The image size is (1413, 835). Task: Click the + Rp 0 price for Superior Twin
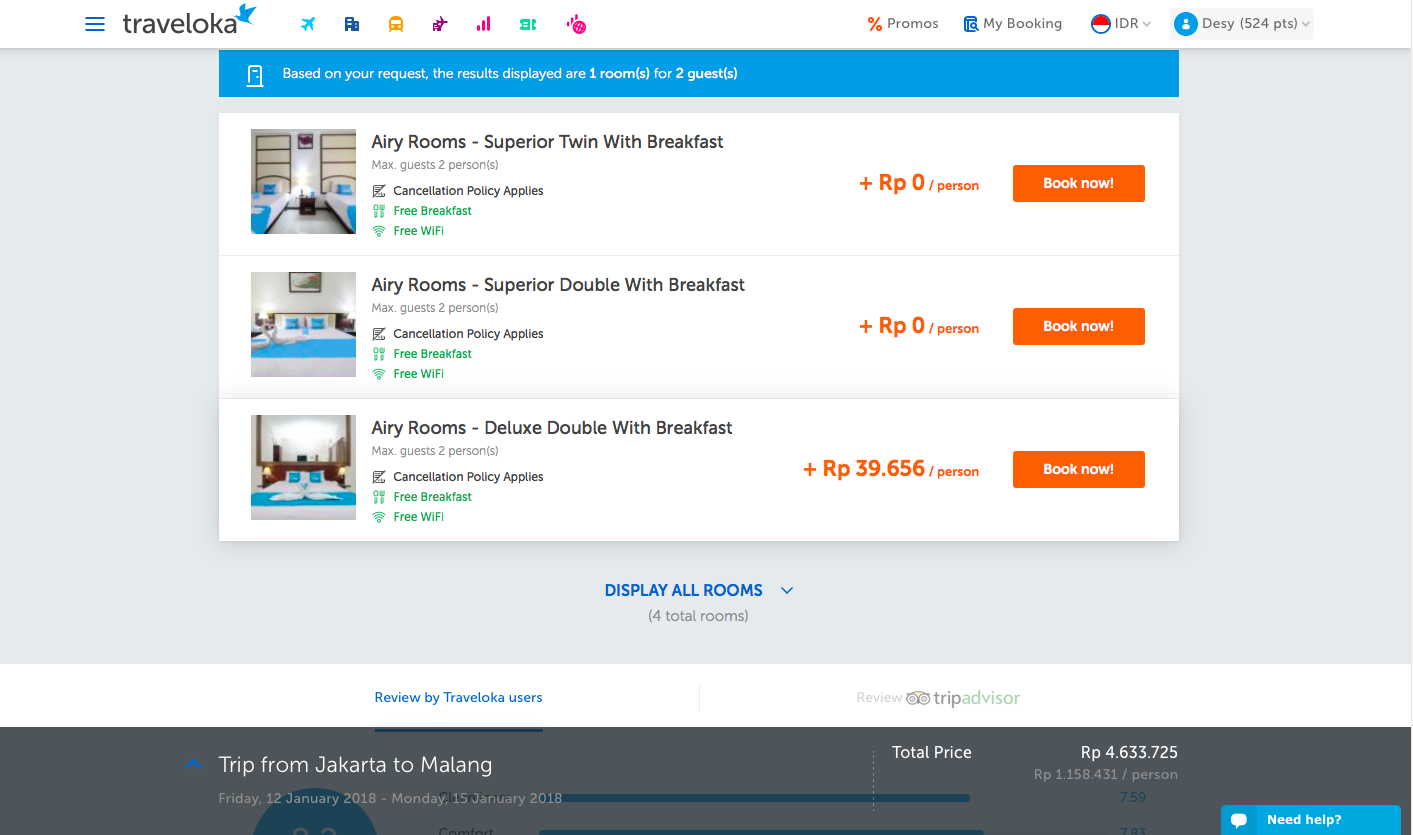point(919,183)
